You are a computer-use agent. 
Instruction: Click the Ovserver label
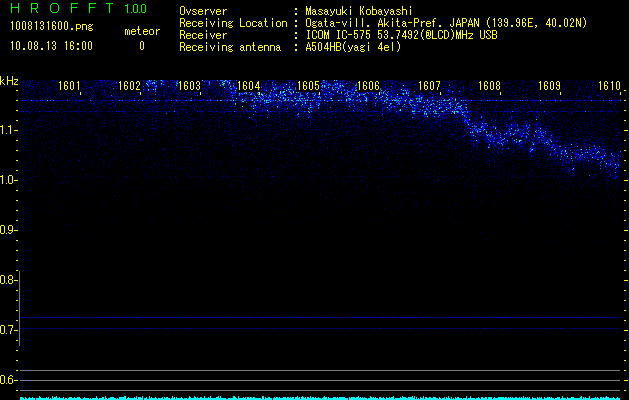pyautogui.click(x=203, y=11)
